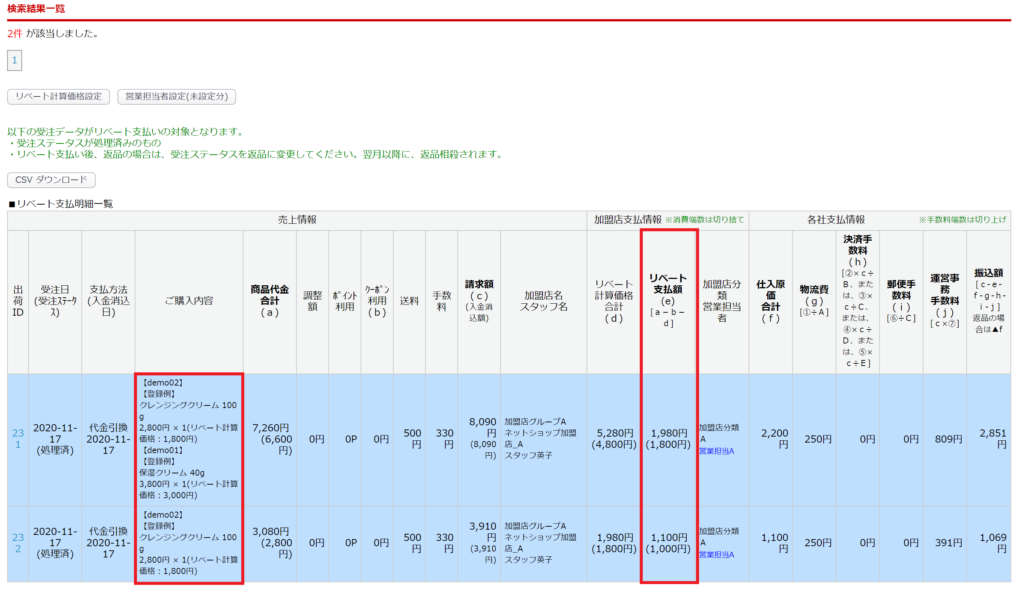Select the リベート支払額 (e) column header
The width and height of the screenshot is (1024, 598).
(x=668, y=298)
